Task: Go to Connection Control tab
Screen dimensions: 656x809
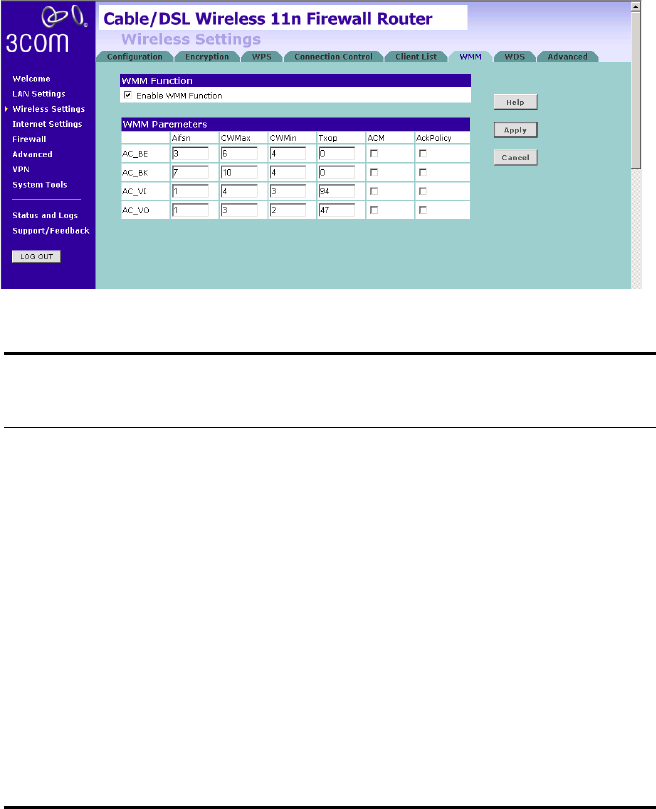Action: [x=333, y=57]
